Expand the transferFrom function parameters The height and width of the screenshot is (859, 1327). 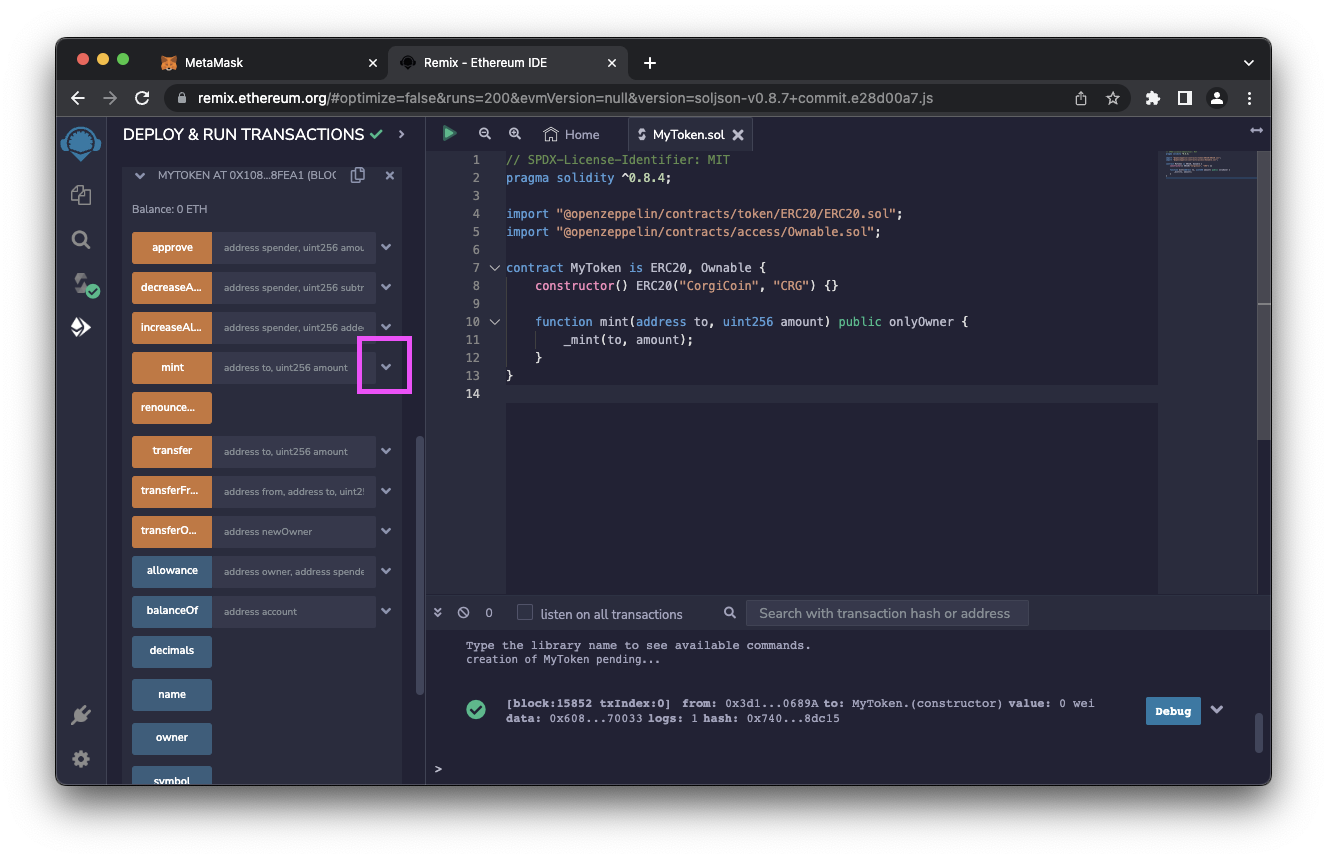[x=386, y=491]
